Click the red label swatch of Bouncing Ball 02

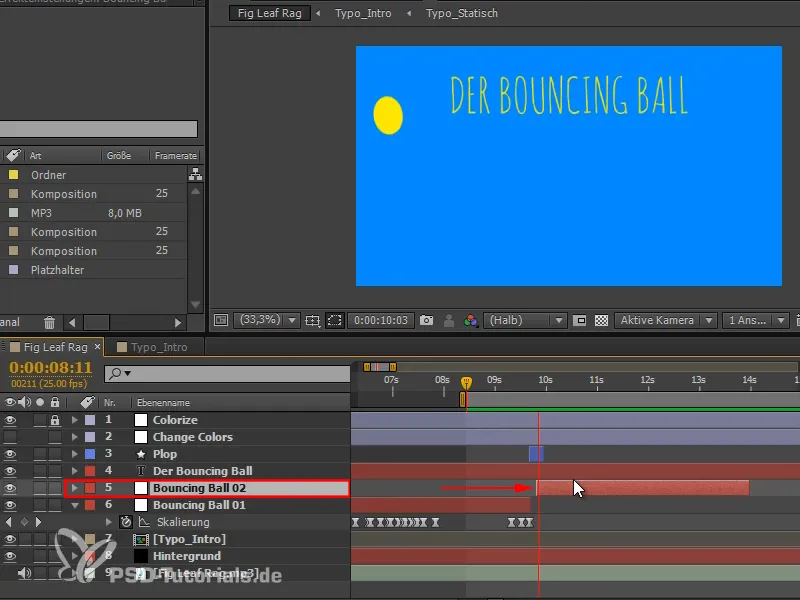90,488
